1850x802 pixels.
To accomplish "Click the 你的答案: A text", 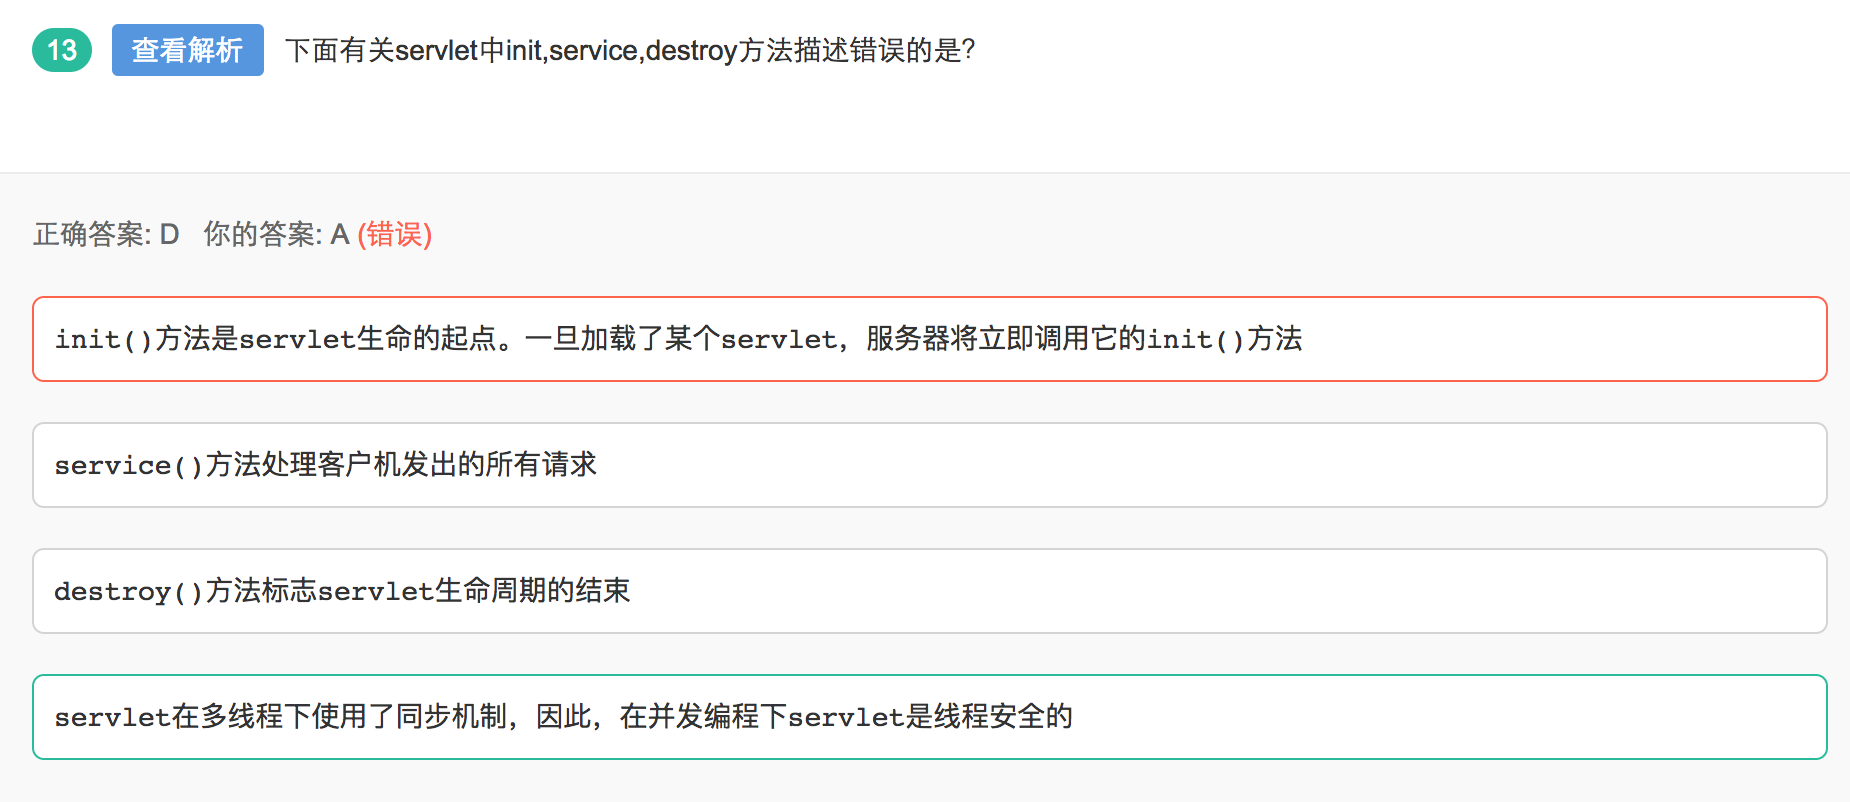I will click(276, 234).
